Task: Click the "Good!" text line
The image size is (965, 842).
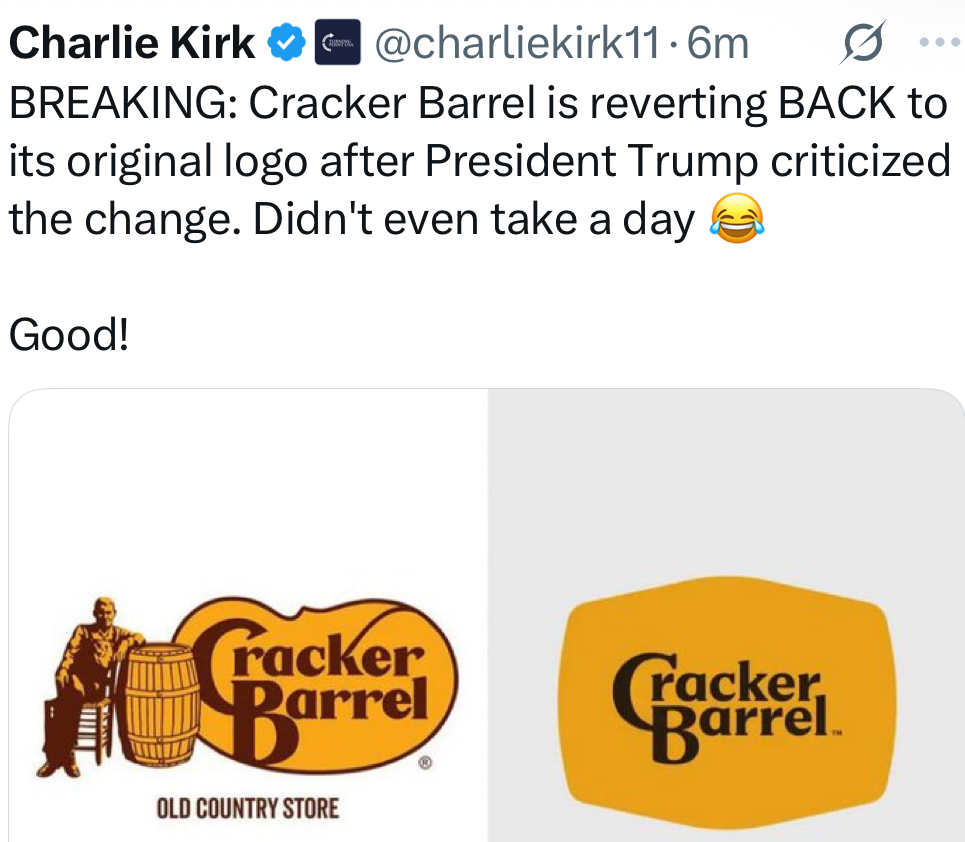Action: pyautogui.click(x=68, y=335)
